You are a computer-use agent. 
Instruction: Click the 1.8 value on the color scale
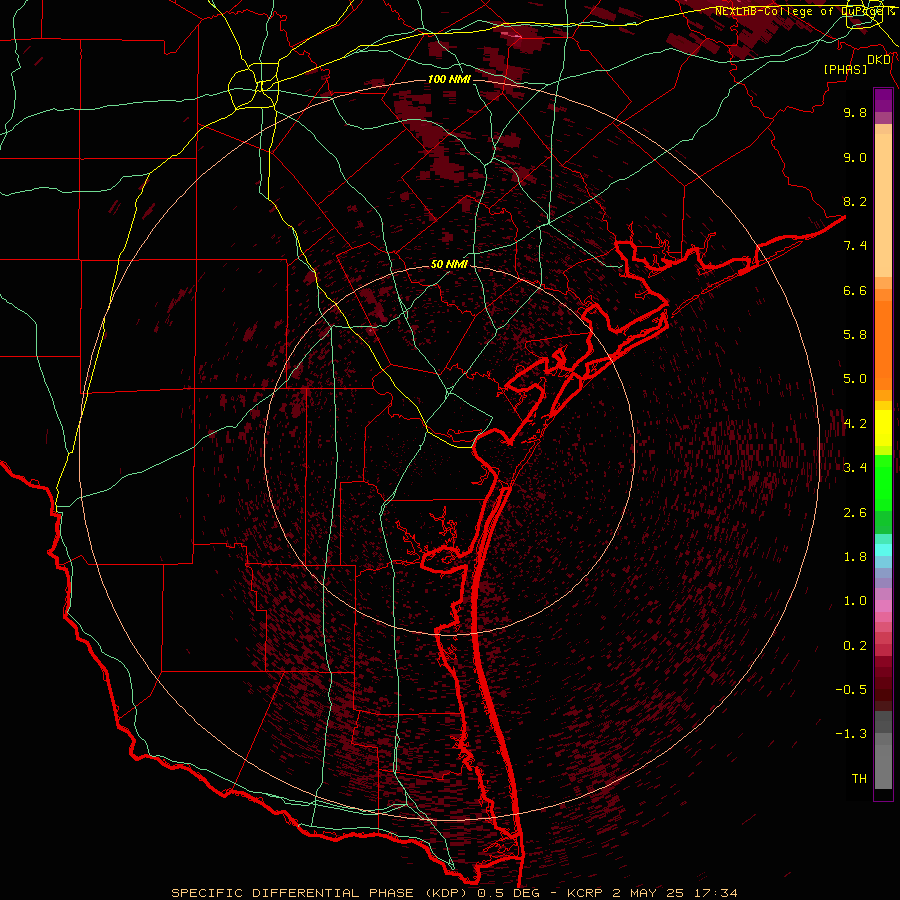pos(855,557)
